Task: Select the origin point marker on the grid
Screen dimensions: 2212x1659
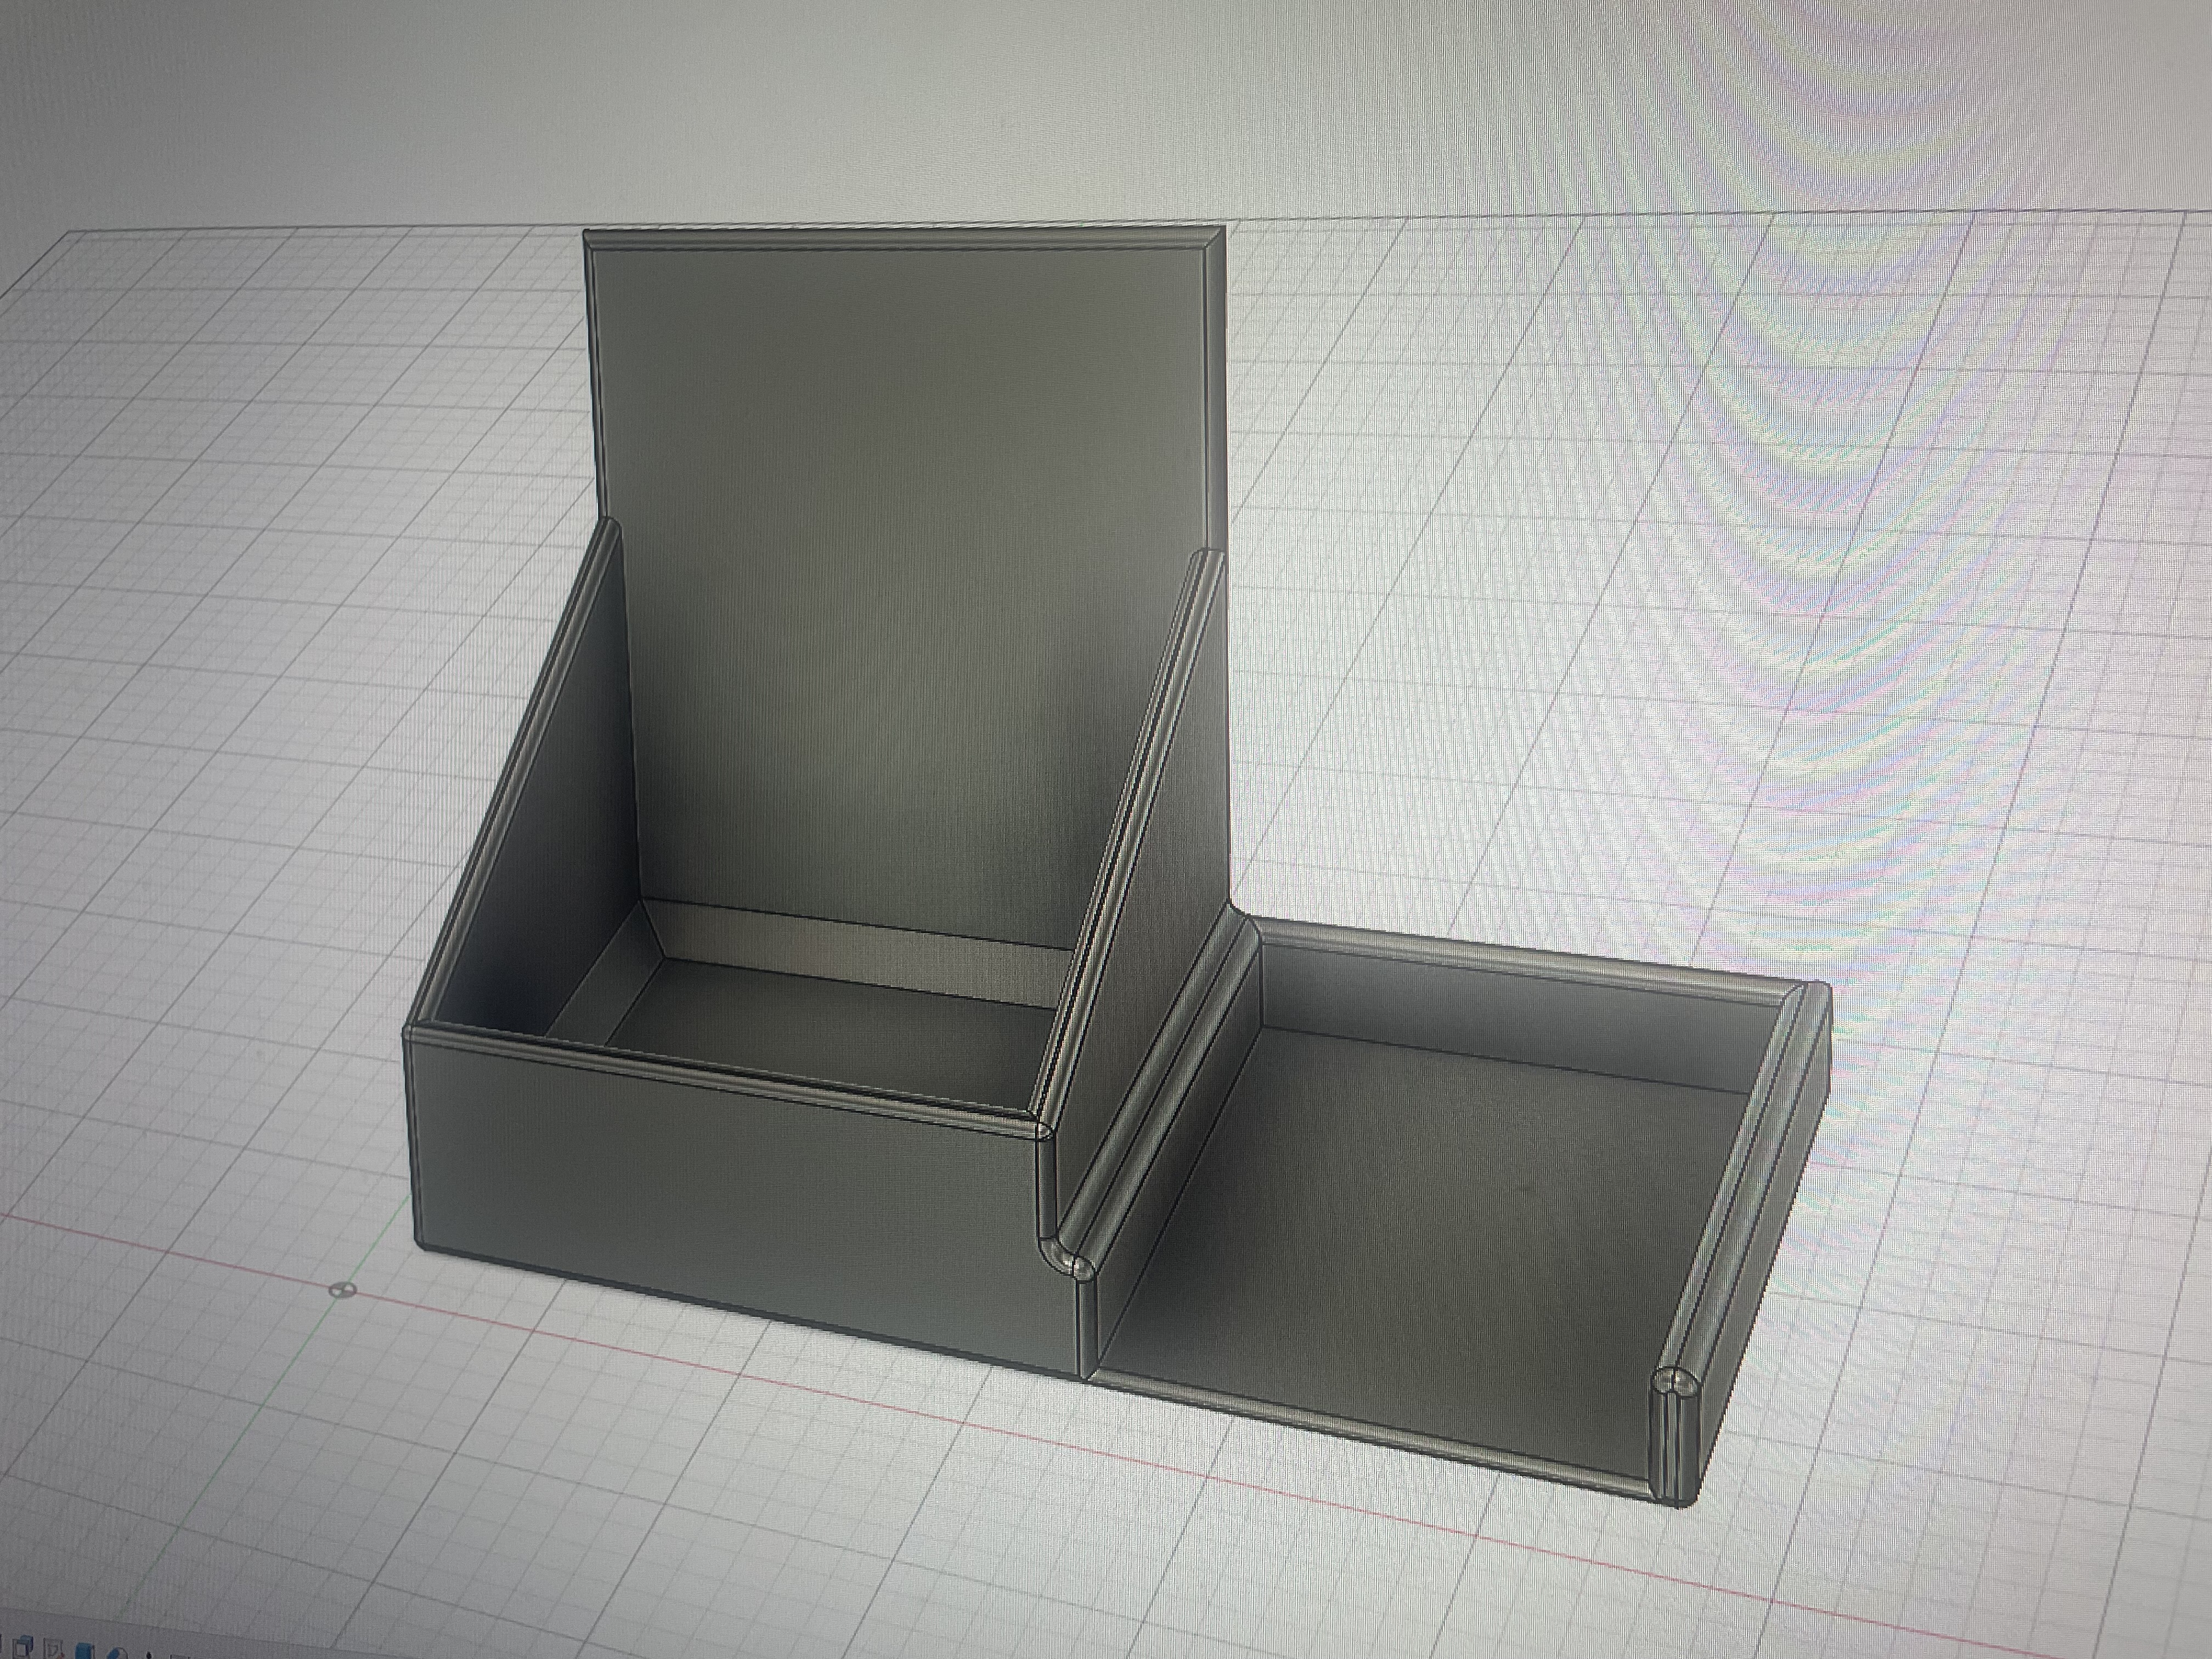Action: pos(344,1289)
